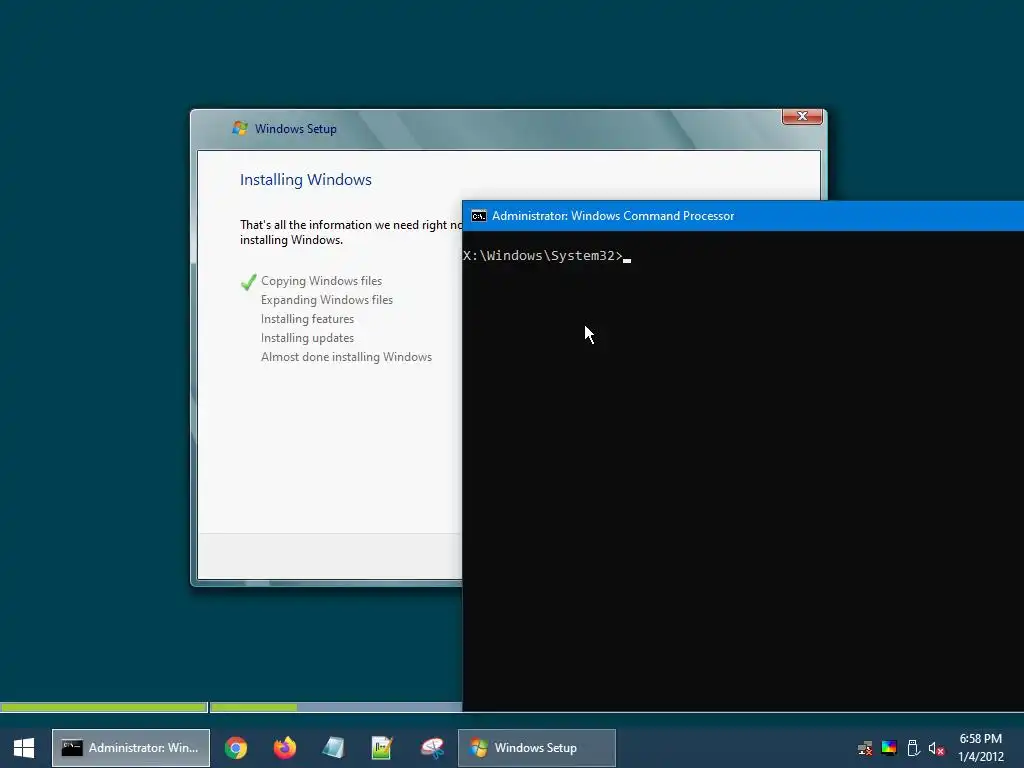This screenshot has width=1024, height=768.
Task: Click the Windows Setup title bar flag icon
Action: [x=240, y=128]
